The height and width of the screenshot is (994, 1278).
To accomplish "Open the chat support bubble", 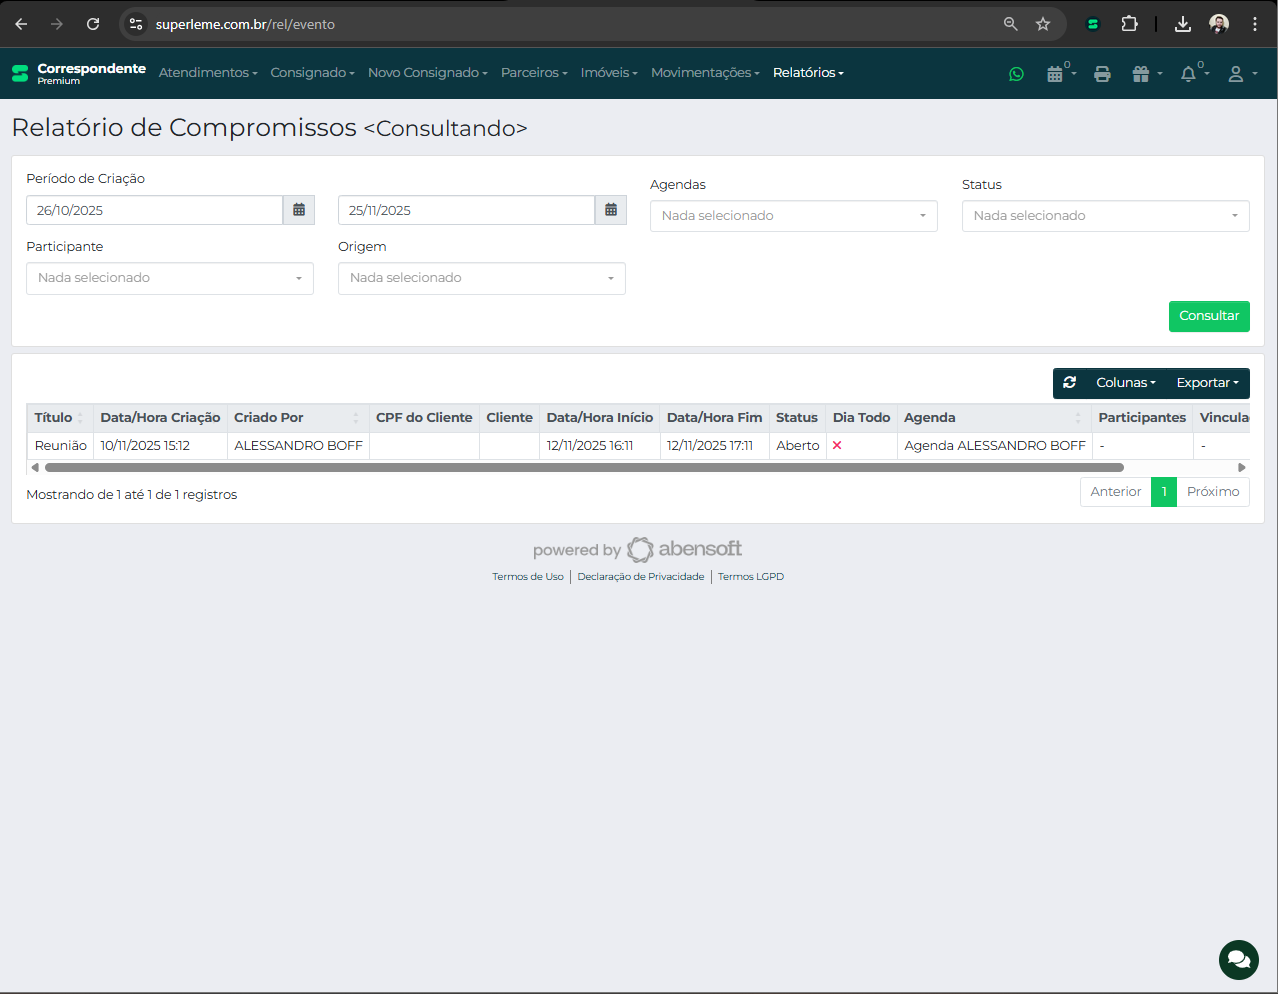I will (1238, 960).
